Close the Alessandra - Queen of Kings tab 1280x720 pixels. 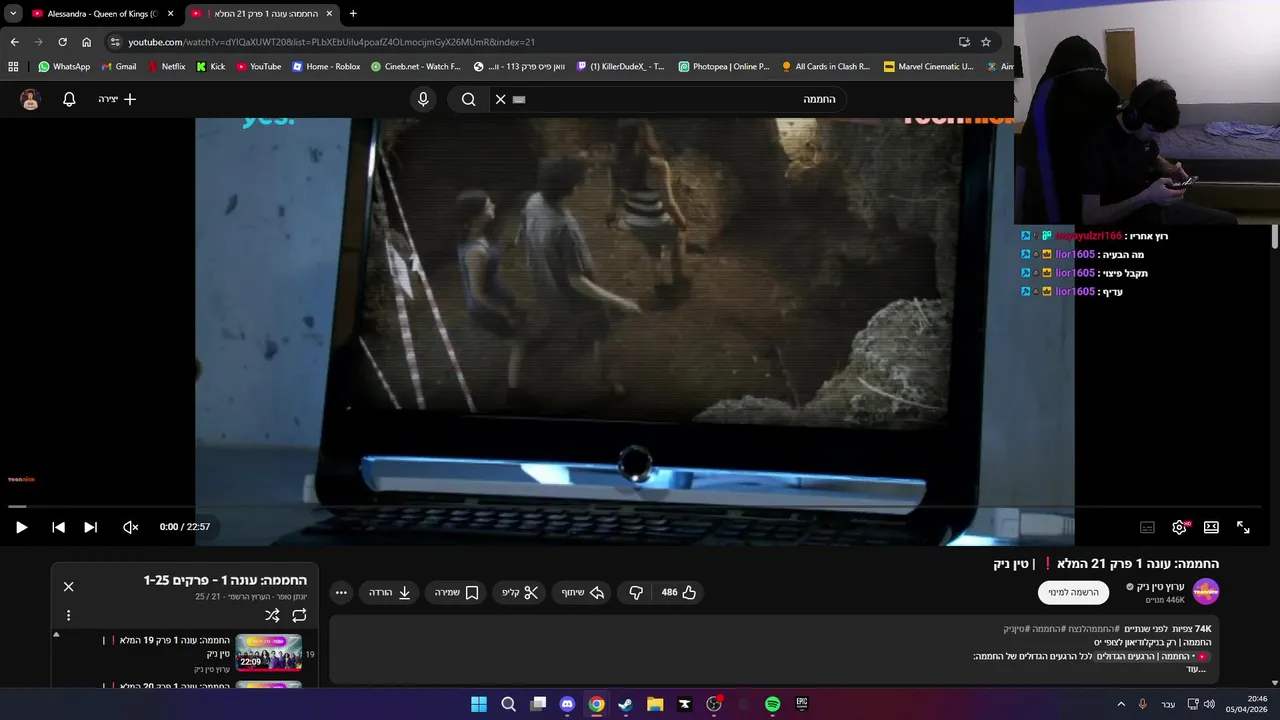coord(170,14)
